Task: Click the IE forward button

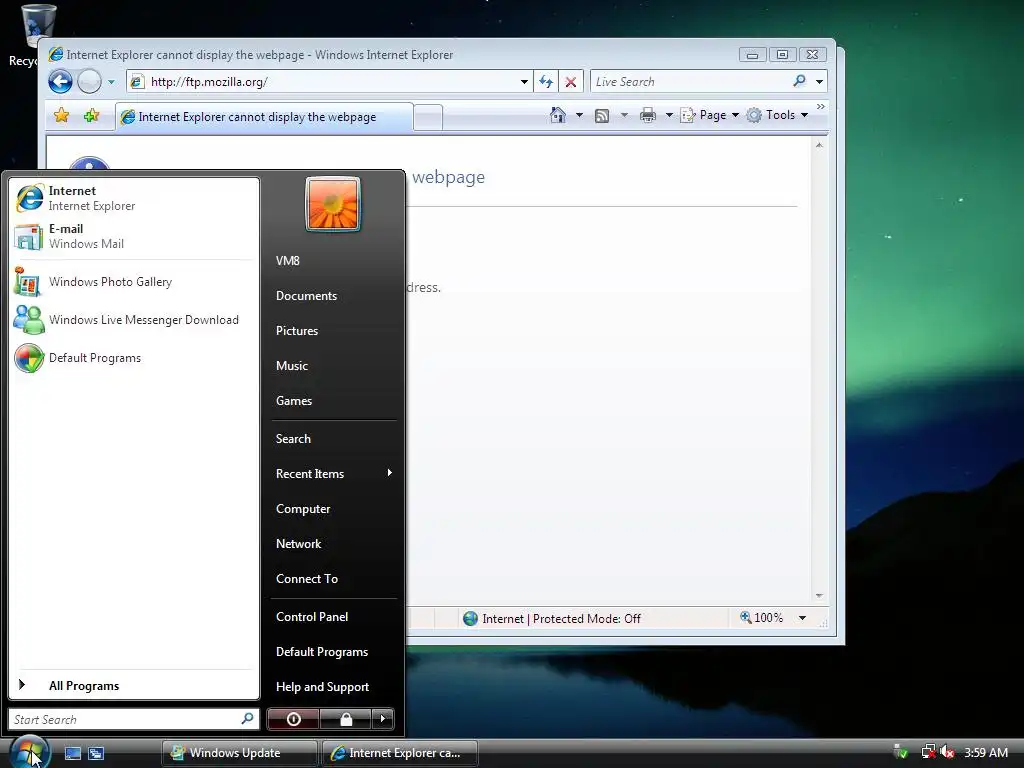Action: tap(89, 82)
